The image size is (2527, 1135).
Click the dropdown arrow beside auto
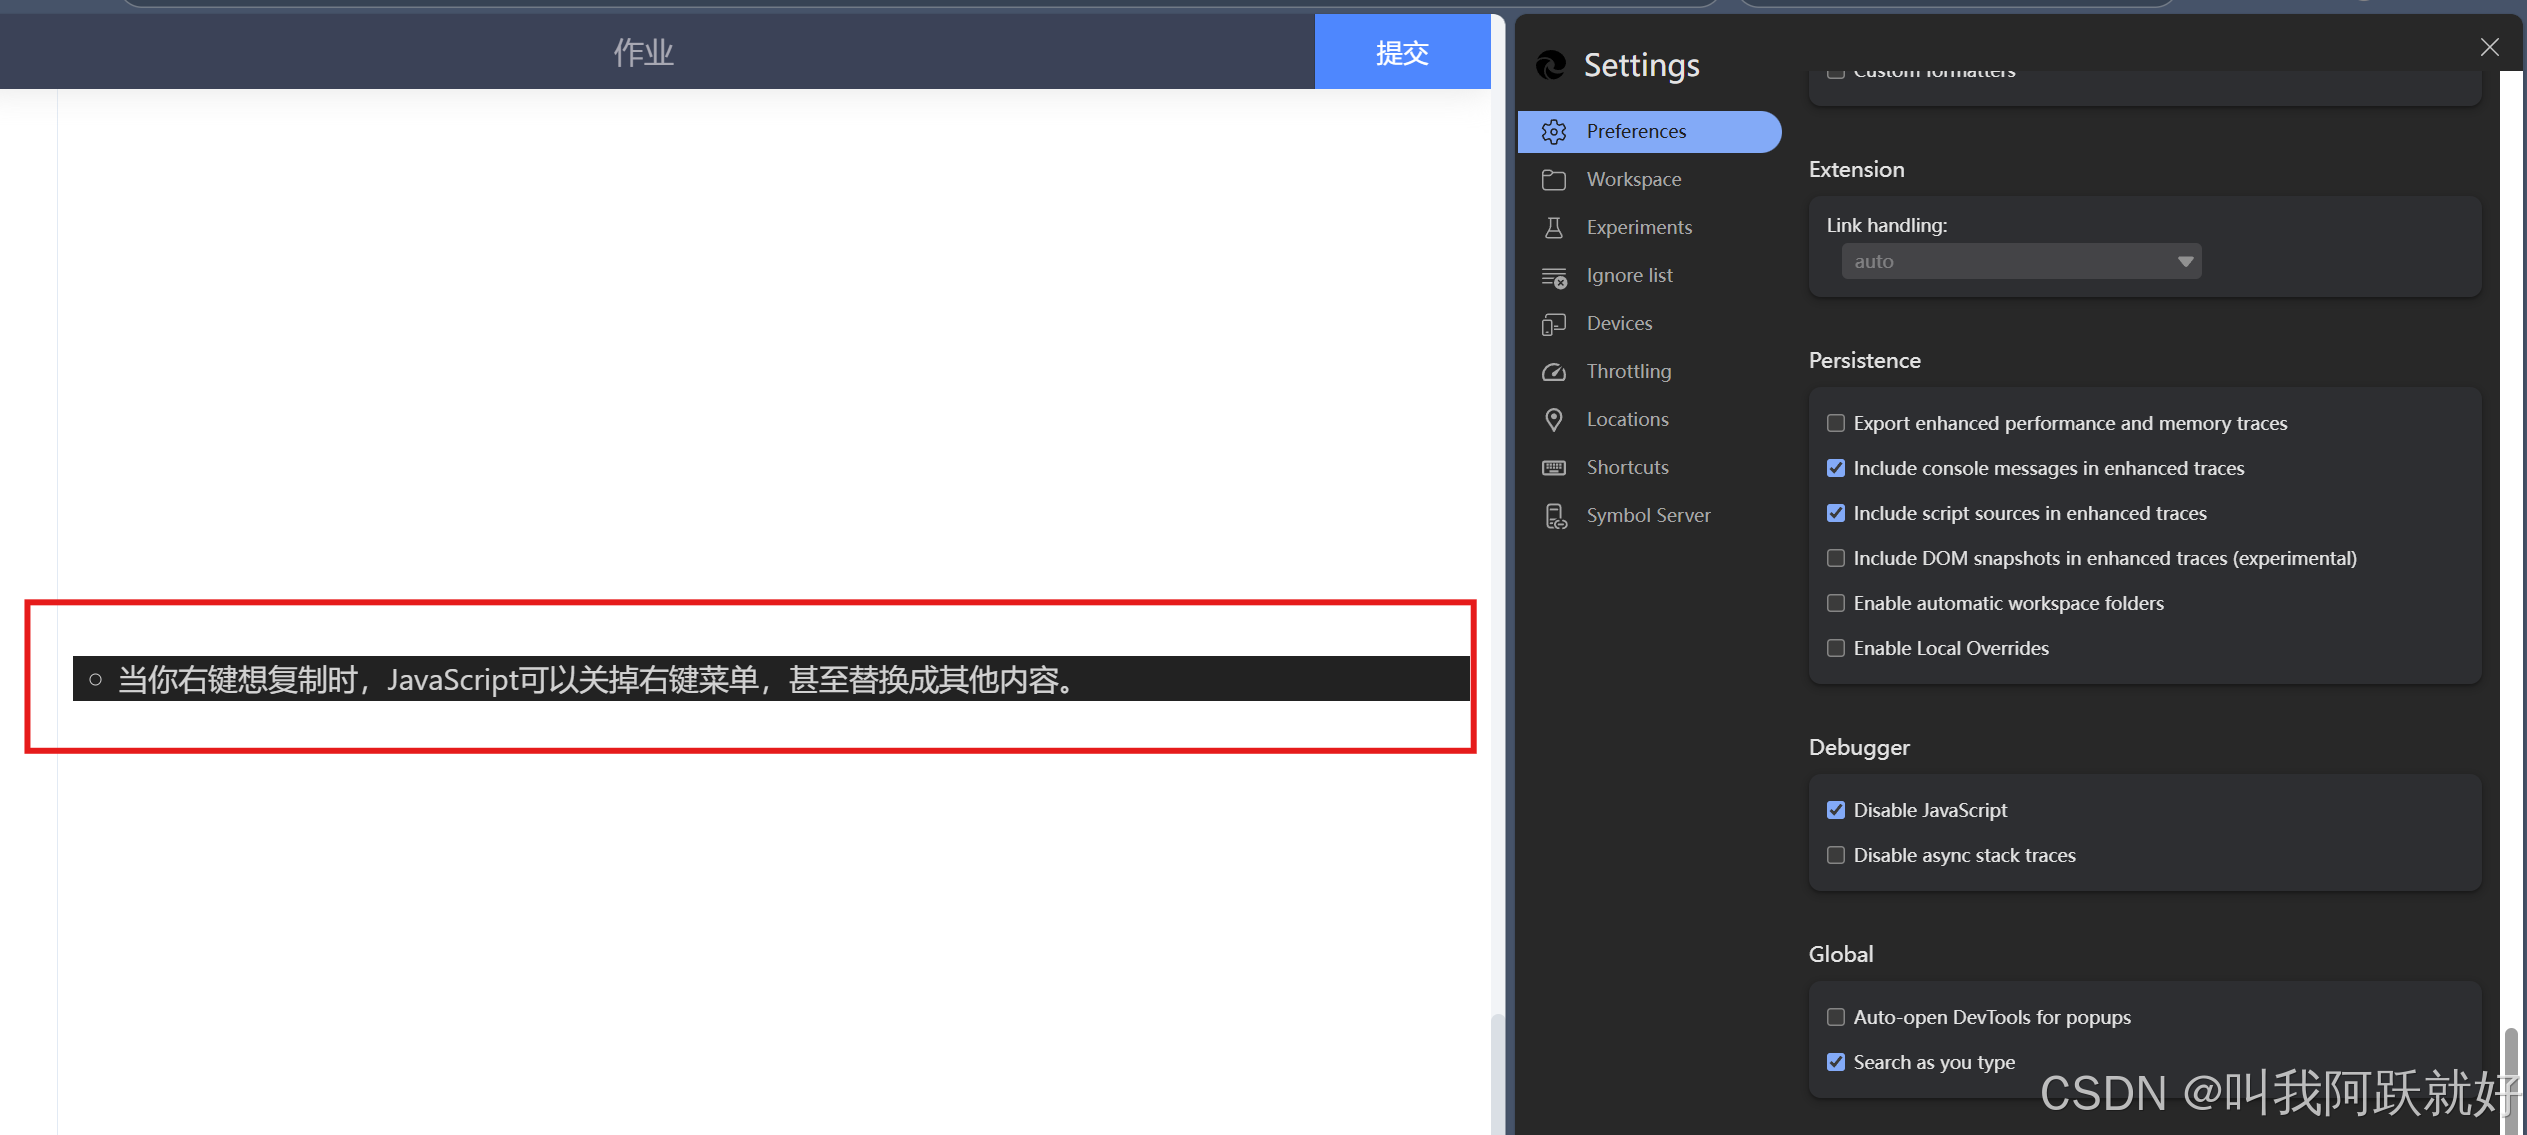(2185, 261)
